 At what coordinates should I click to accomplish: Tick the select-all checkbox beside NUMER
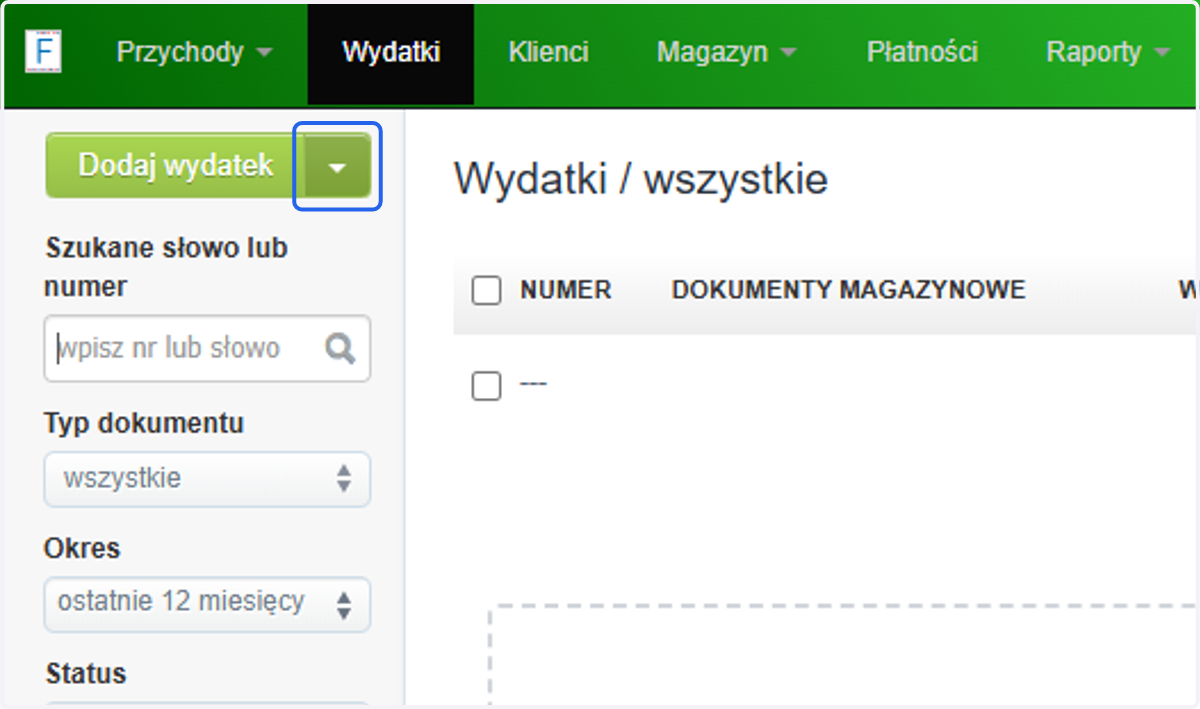[486, 291]
